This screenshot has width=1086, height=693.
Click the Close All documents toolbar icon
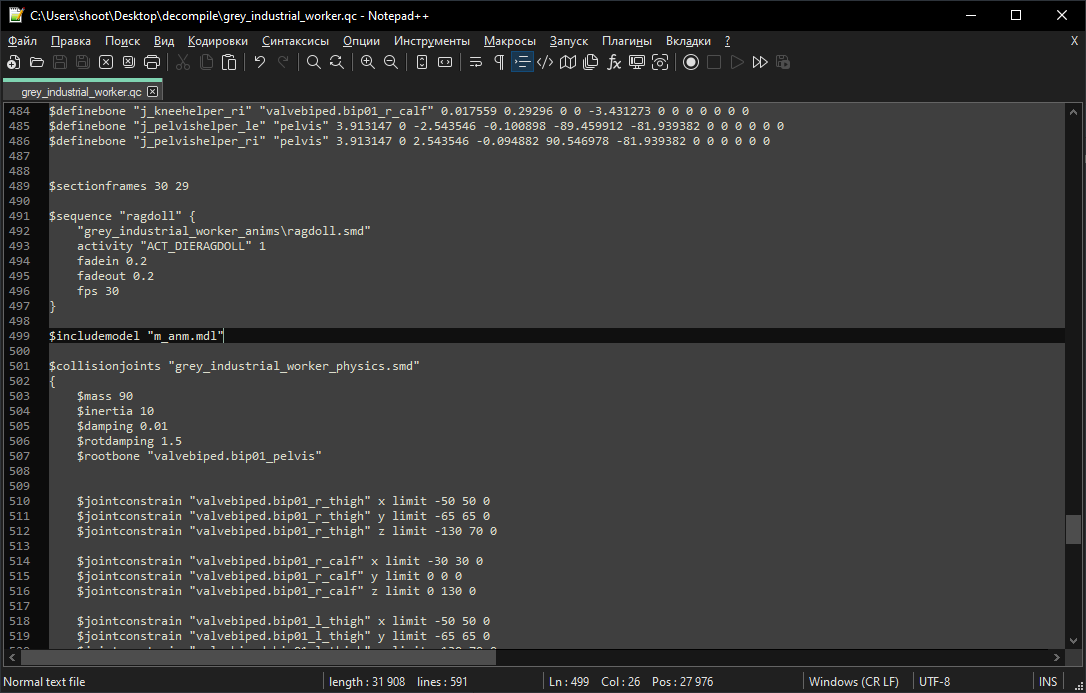coord(129,62)
